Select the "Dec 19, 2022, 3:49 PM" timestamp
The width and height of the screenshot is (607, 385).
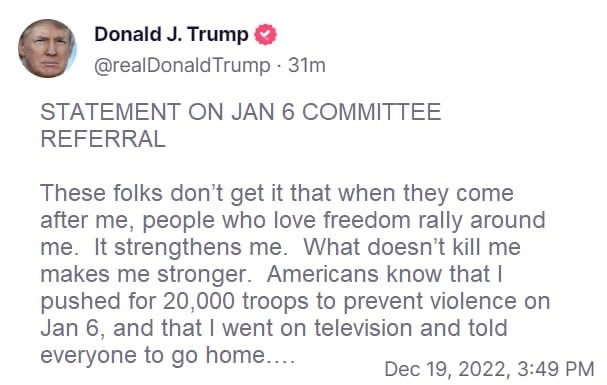point(489,369)
